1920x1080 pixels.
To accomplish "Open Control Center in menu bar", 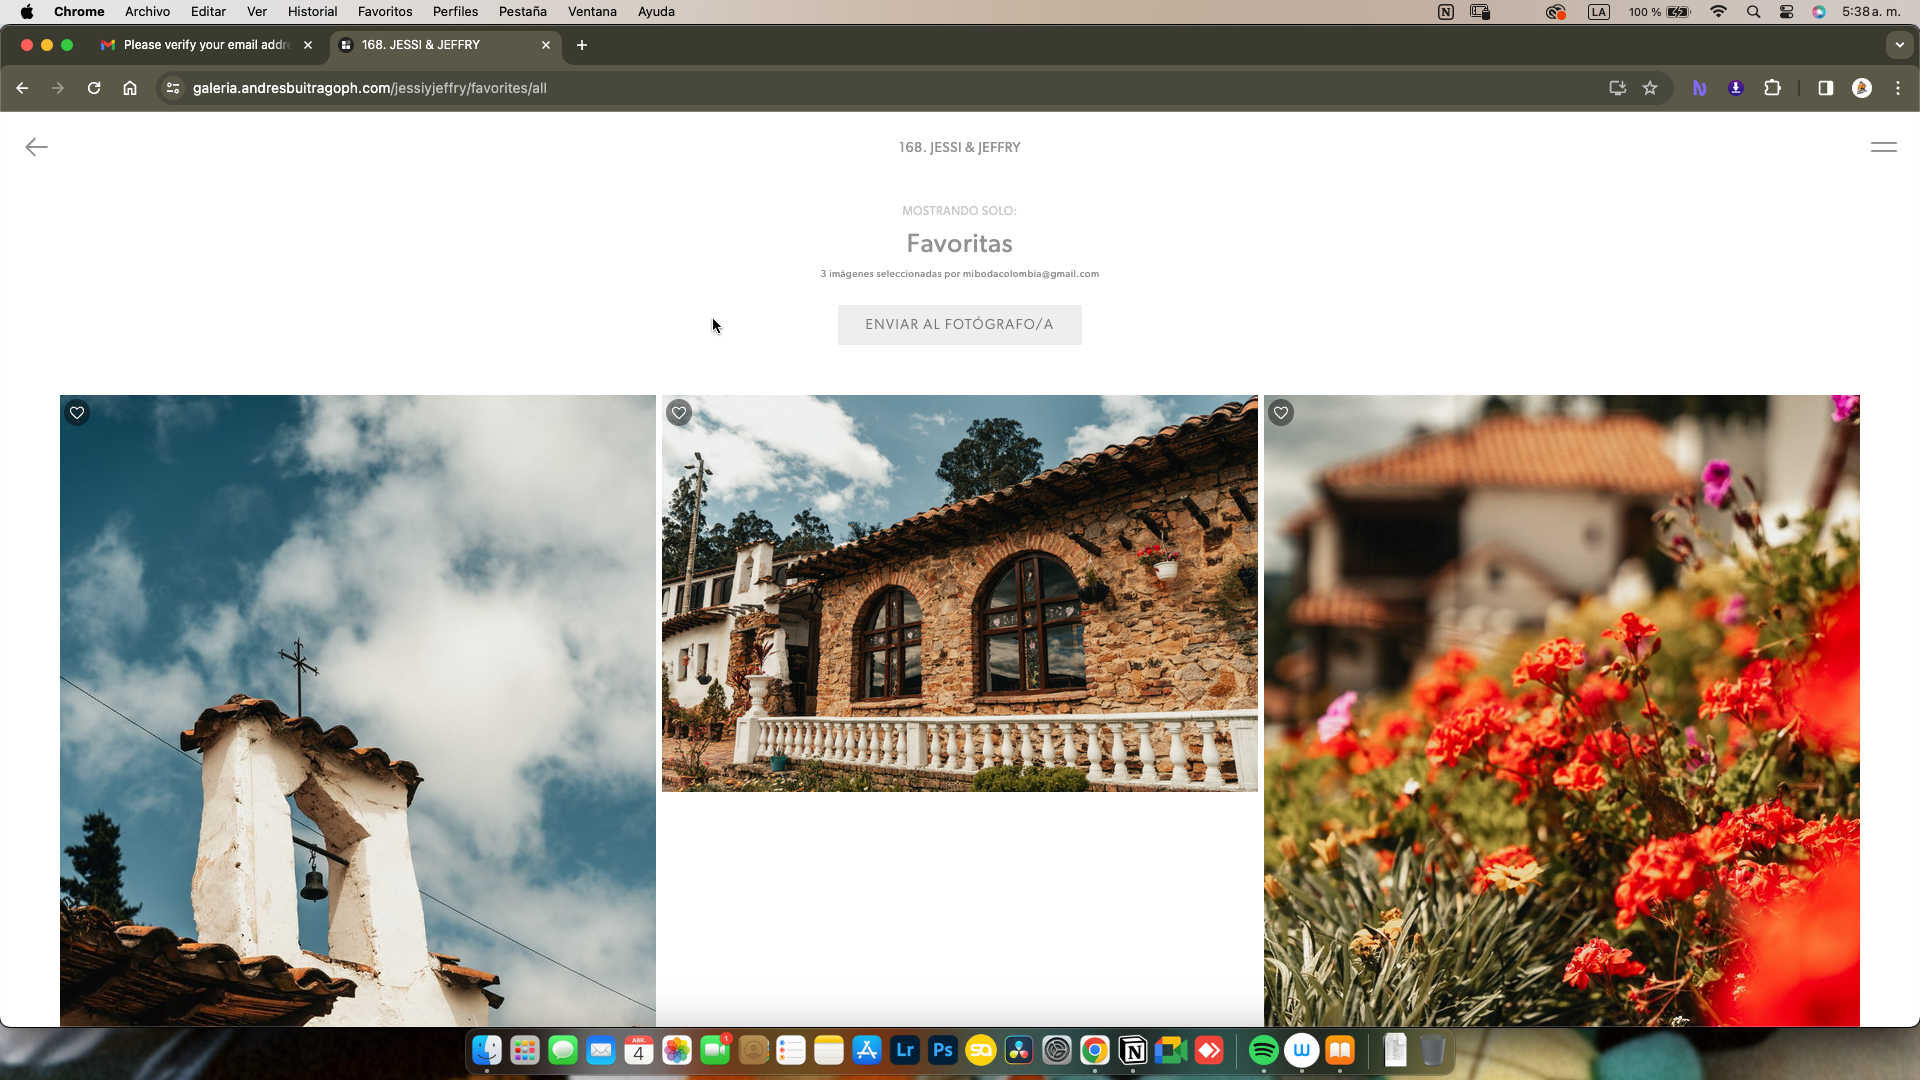I will tap(1786, 12).
